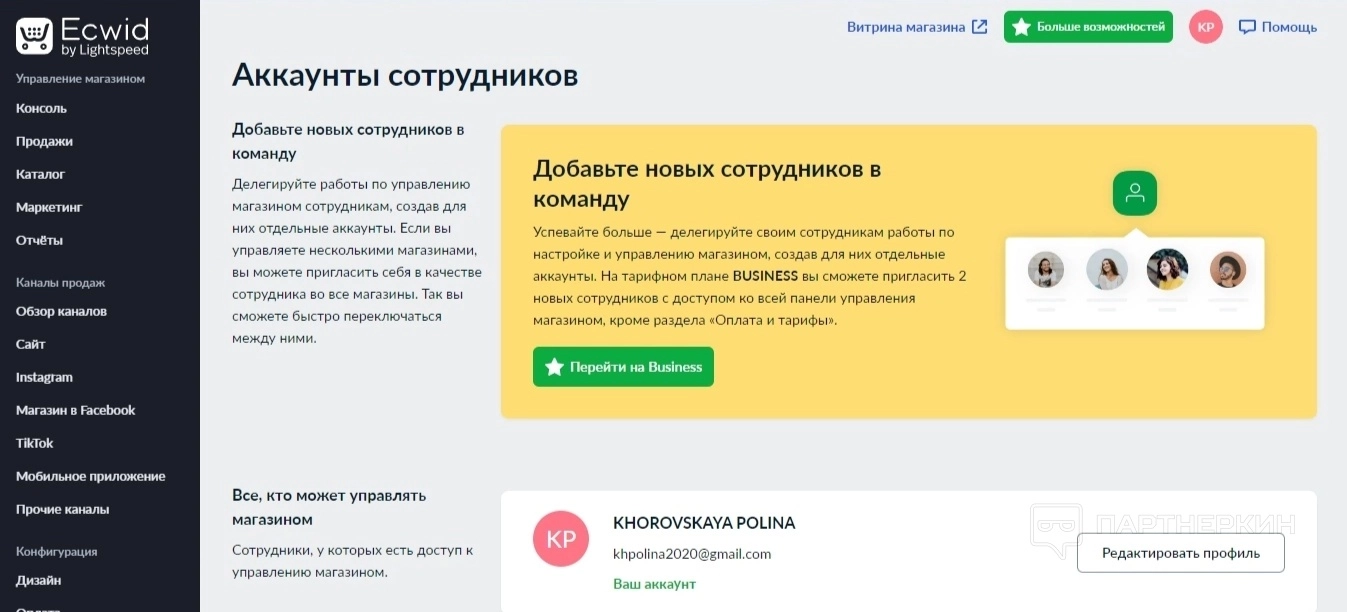Open Консоль in the sidebar
1347x612 pixels.
(x=41, y=108)
